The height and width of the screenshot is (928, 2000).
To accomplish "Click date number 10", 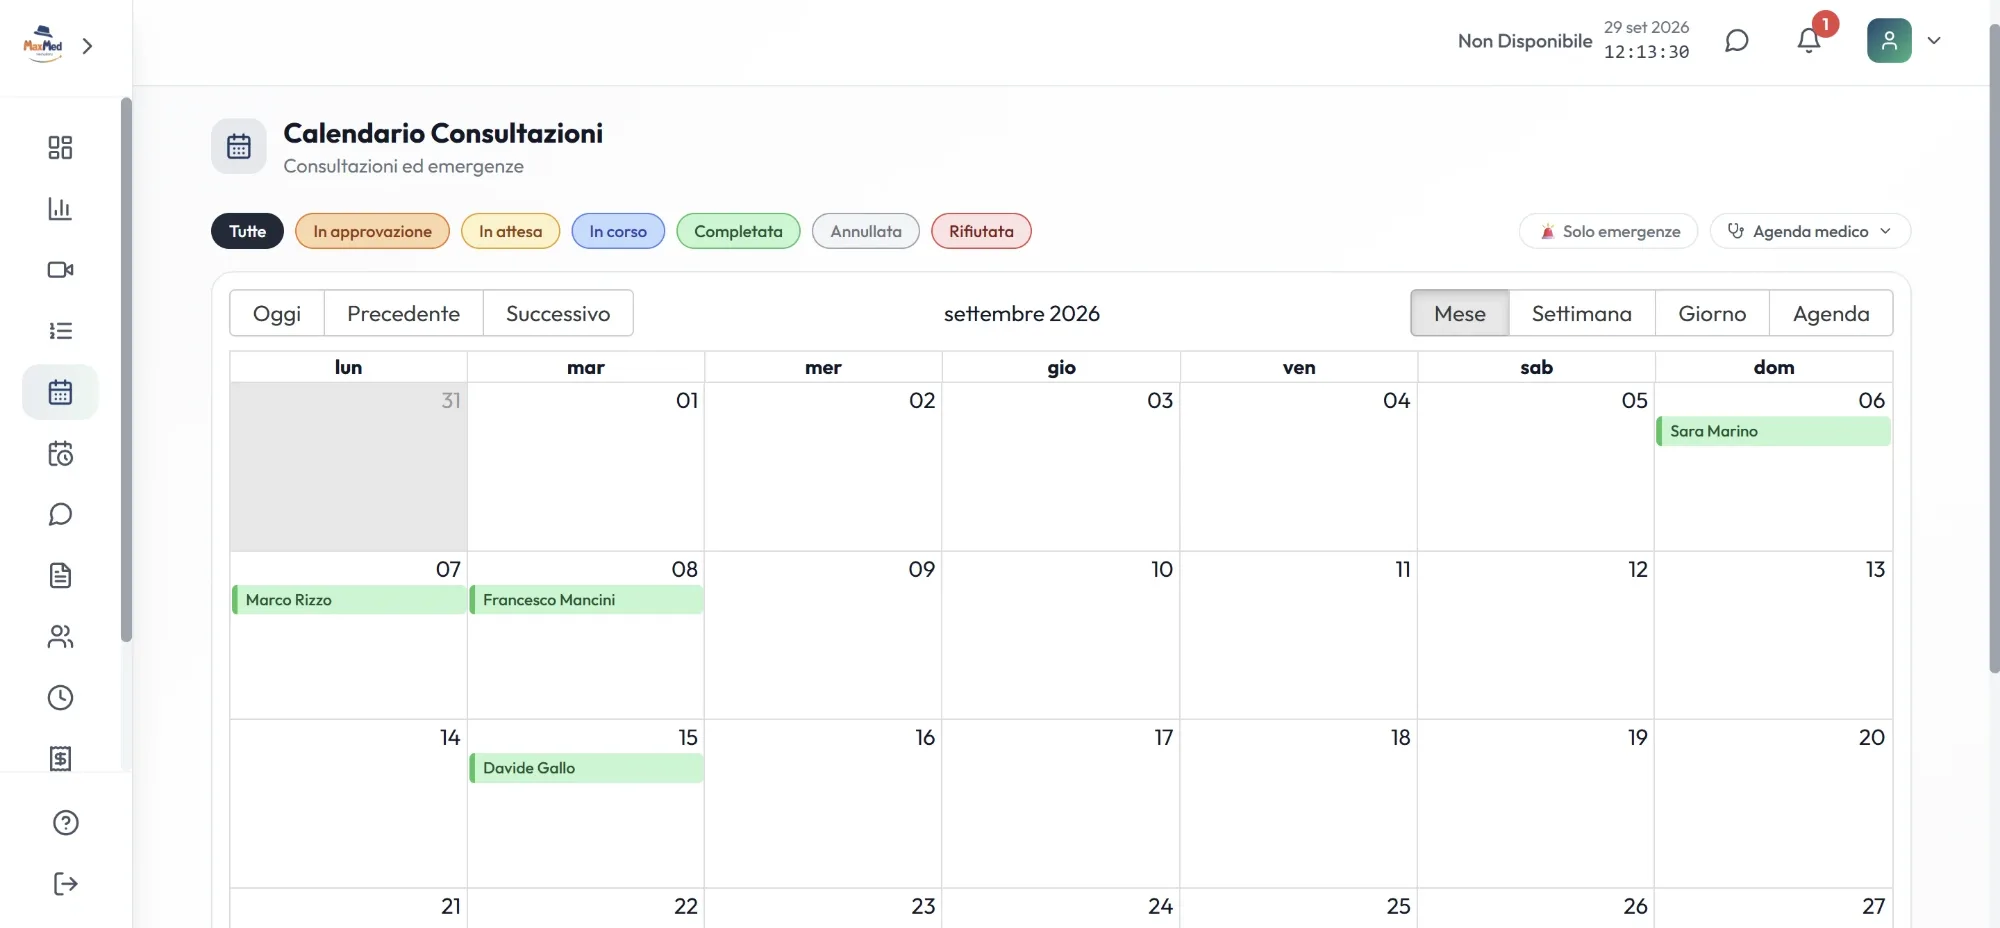I will click(1162, 569).
